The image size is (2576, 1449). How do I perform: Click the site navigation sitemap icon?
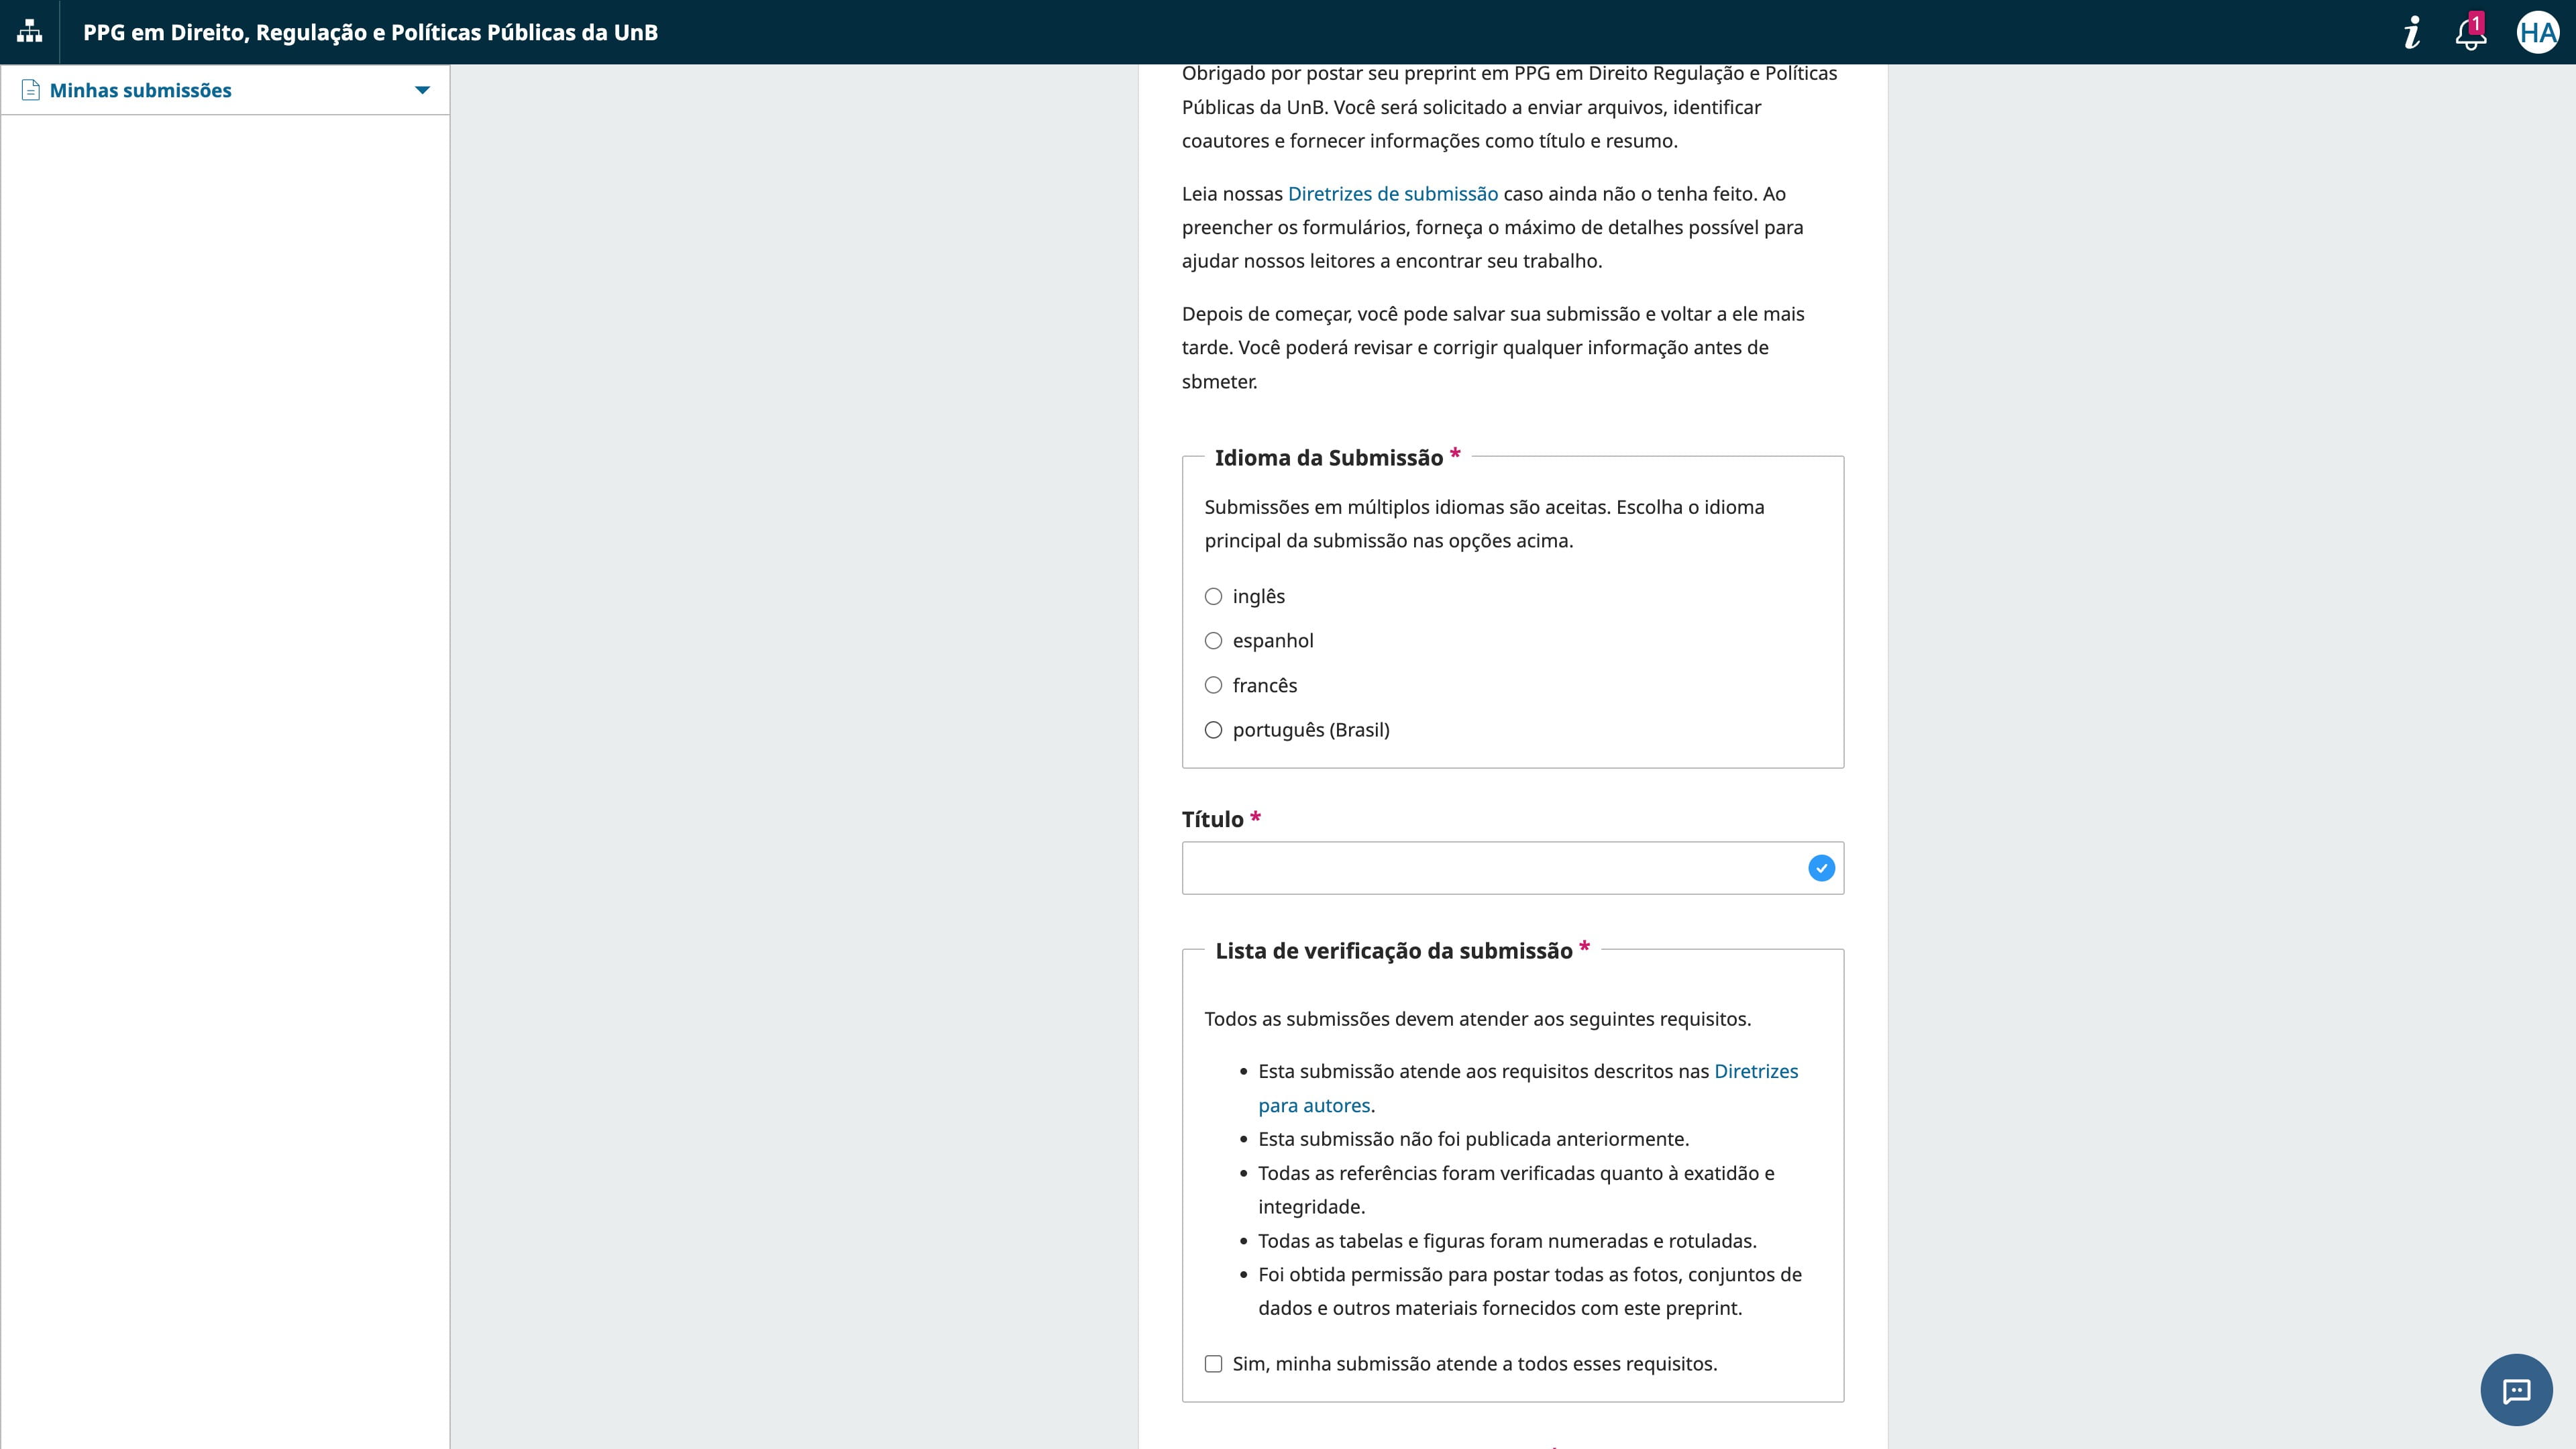29,31
